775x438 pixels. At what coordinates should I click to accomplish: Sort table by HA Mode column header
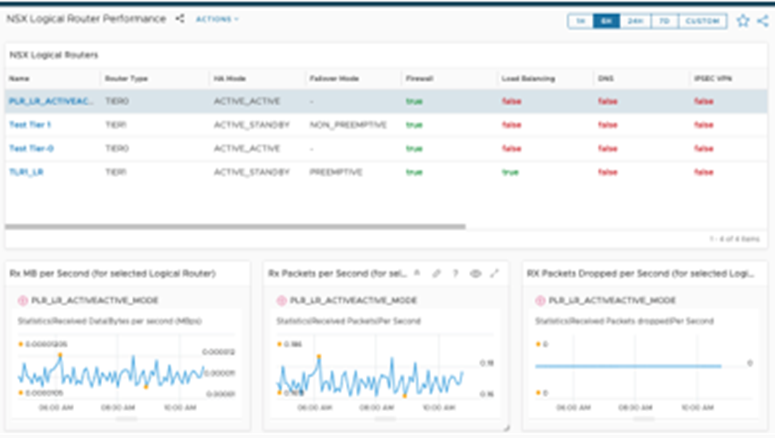[229, 78]
